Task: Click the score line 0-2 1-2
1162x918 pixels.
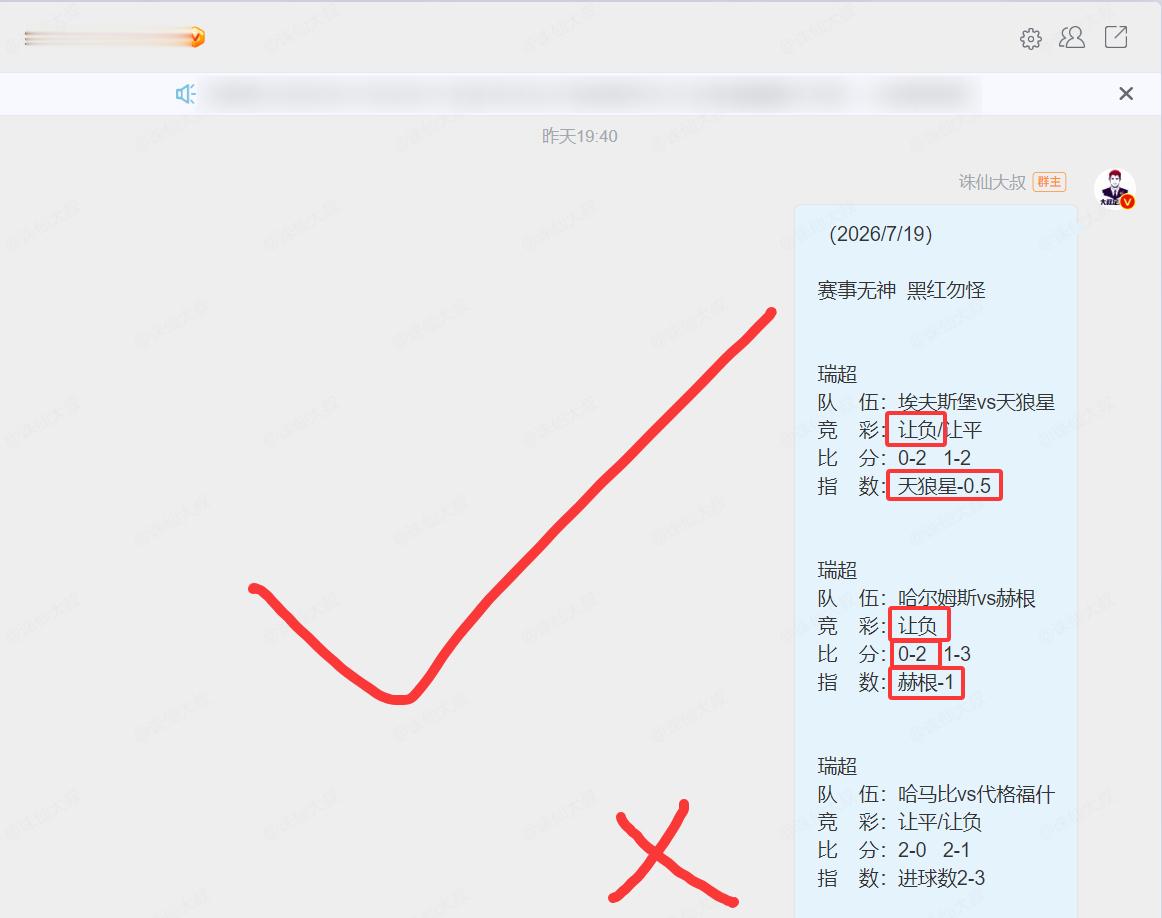Action: (x=934, y=458)
